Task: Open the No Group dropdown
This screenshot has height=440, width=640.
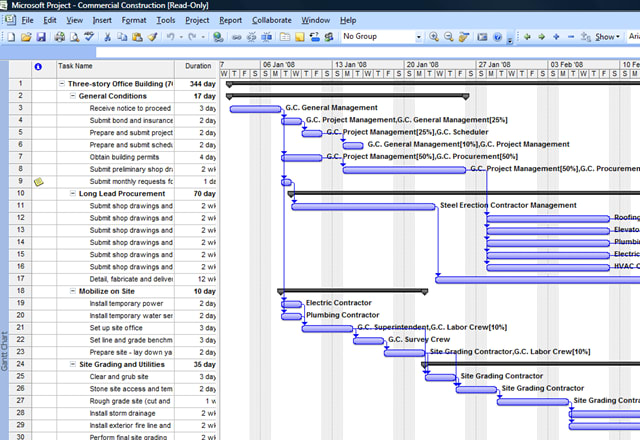Action: click(x=418, y=37)
